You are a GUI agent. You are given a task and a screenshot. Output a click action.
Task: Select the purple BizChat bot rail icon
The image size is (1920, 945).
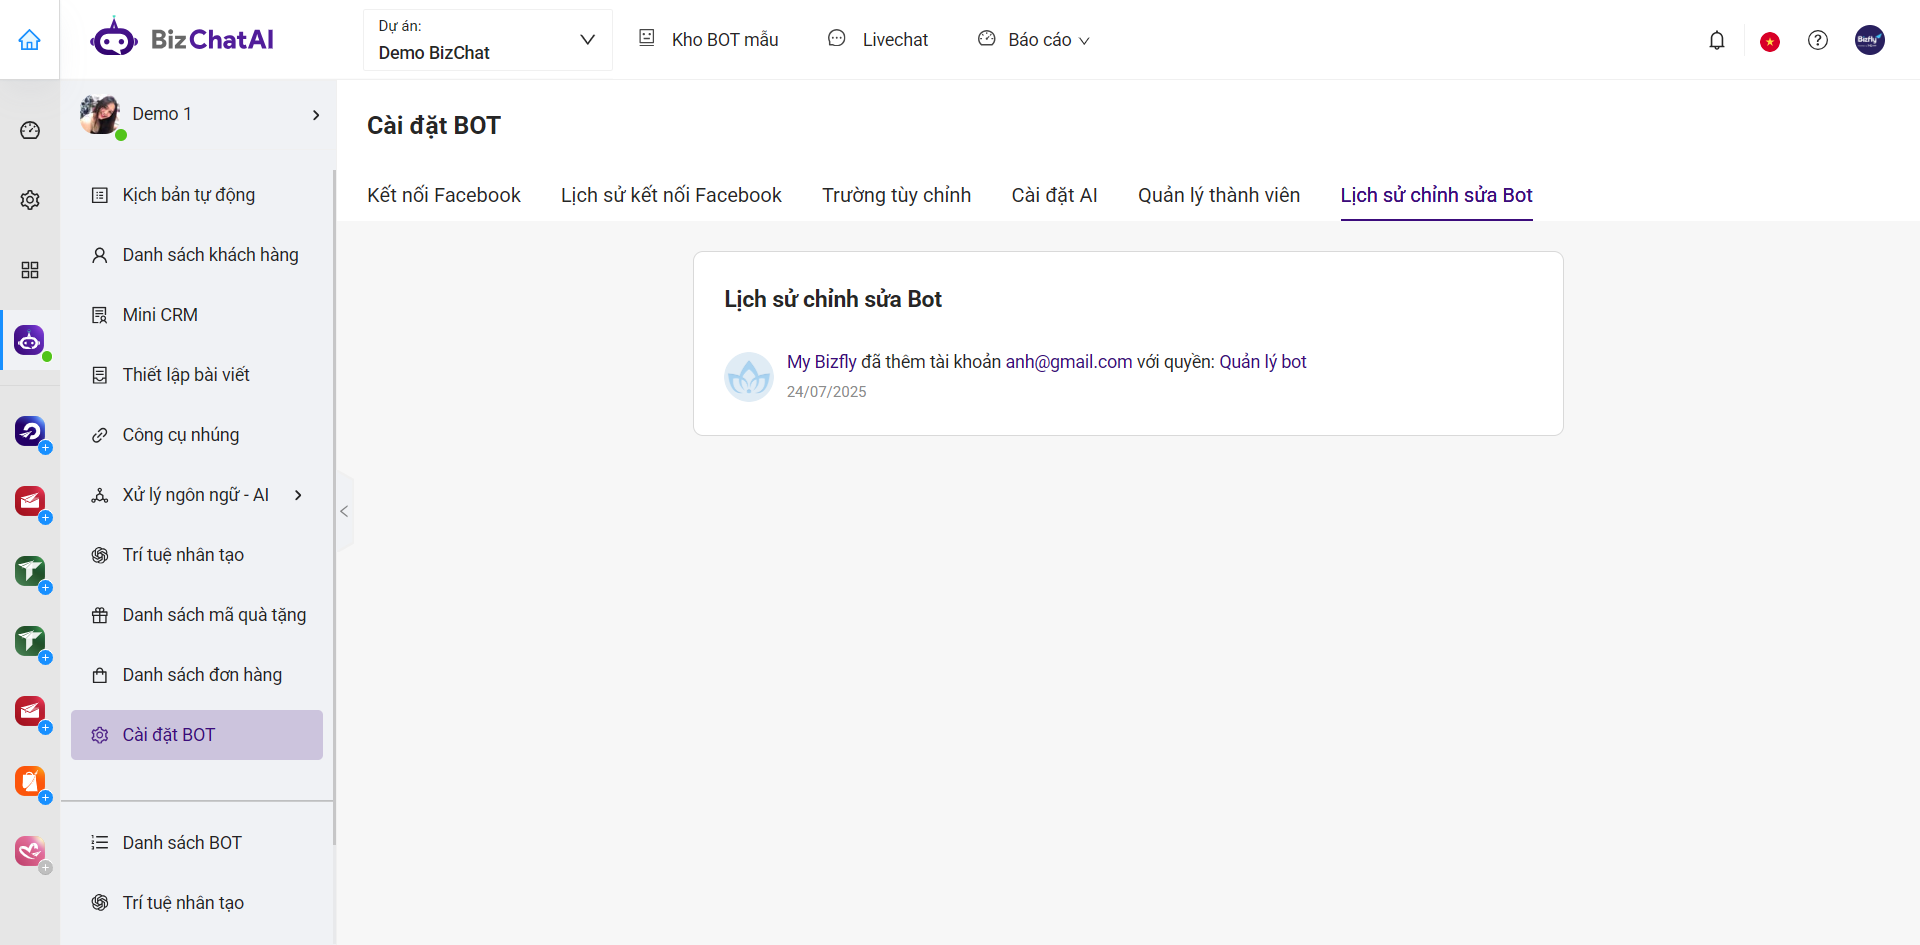tap(30, 341)
